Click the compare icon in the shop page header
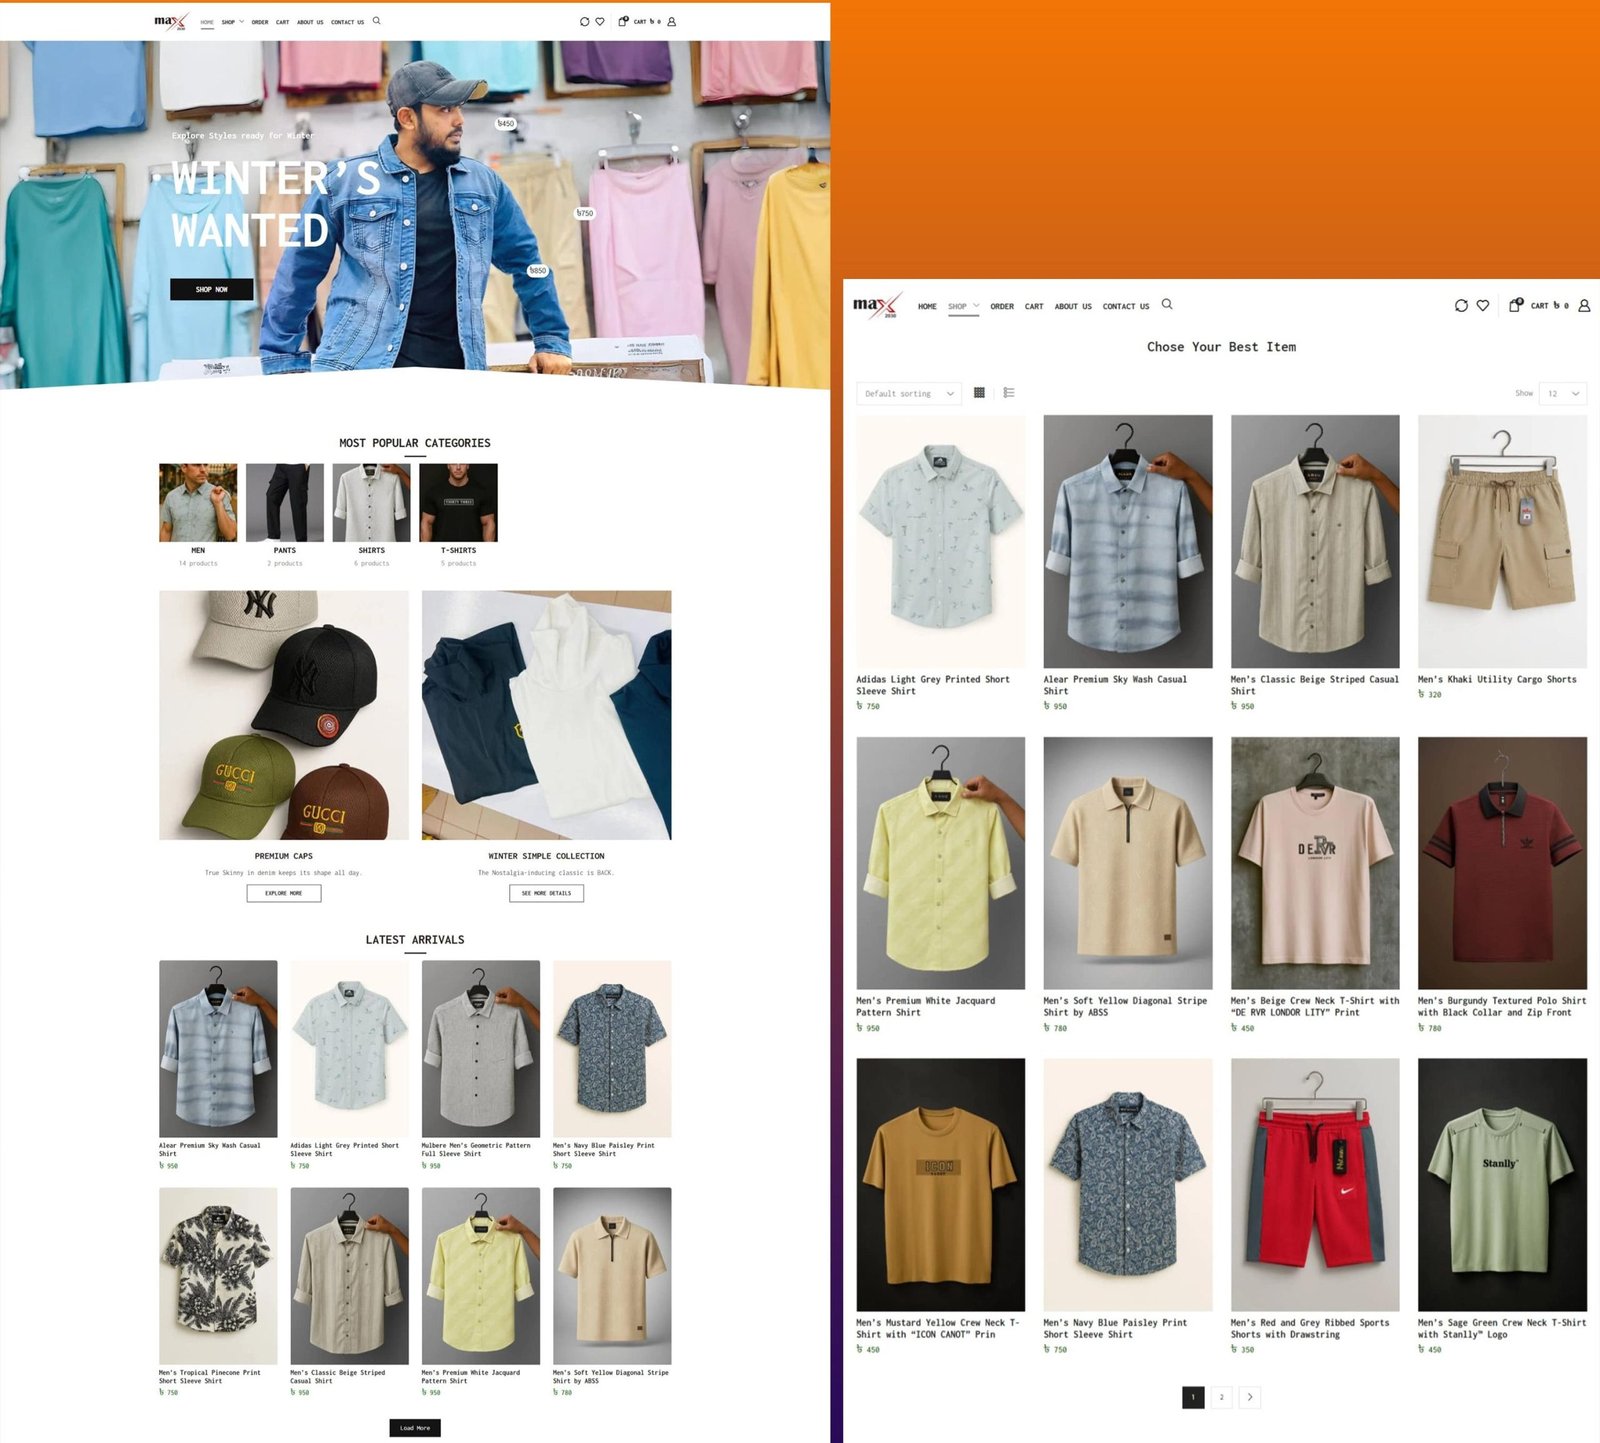1600x1443 pixels. tap(1461, 306)
